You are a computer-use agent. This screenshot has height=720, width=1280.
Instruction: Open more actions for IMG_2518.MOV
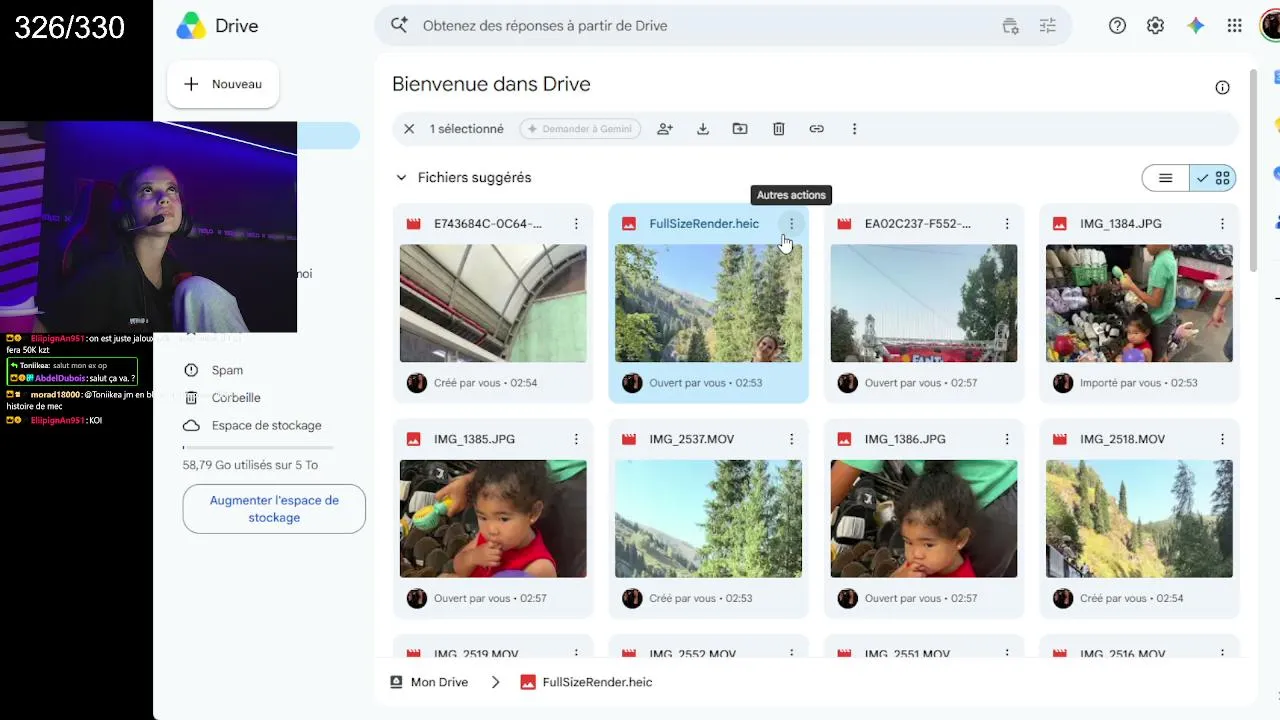point(1222,439)
